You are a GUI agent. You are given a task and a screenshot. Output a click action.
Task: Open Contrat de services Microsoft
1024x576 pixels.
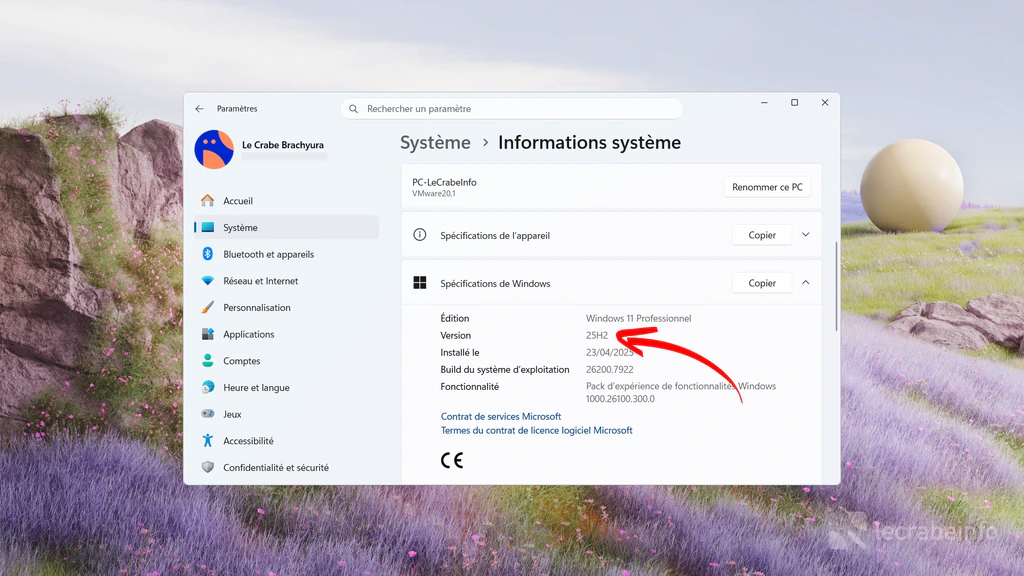click(x=500, y=416)
